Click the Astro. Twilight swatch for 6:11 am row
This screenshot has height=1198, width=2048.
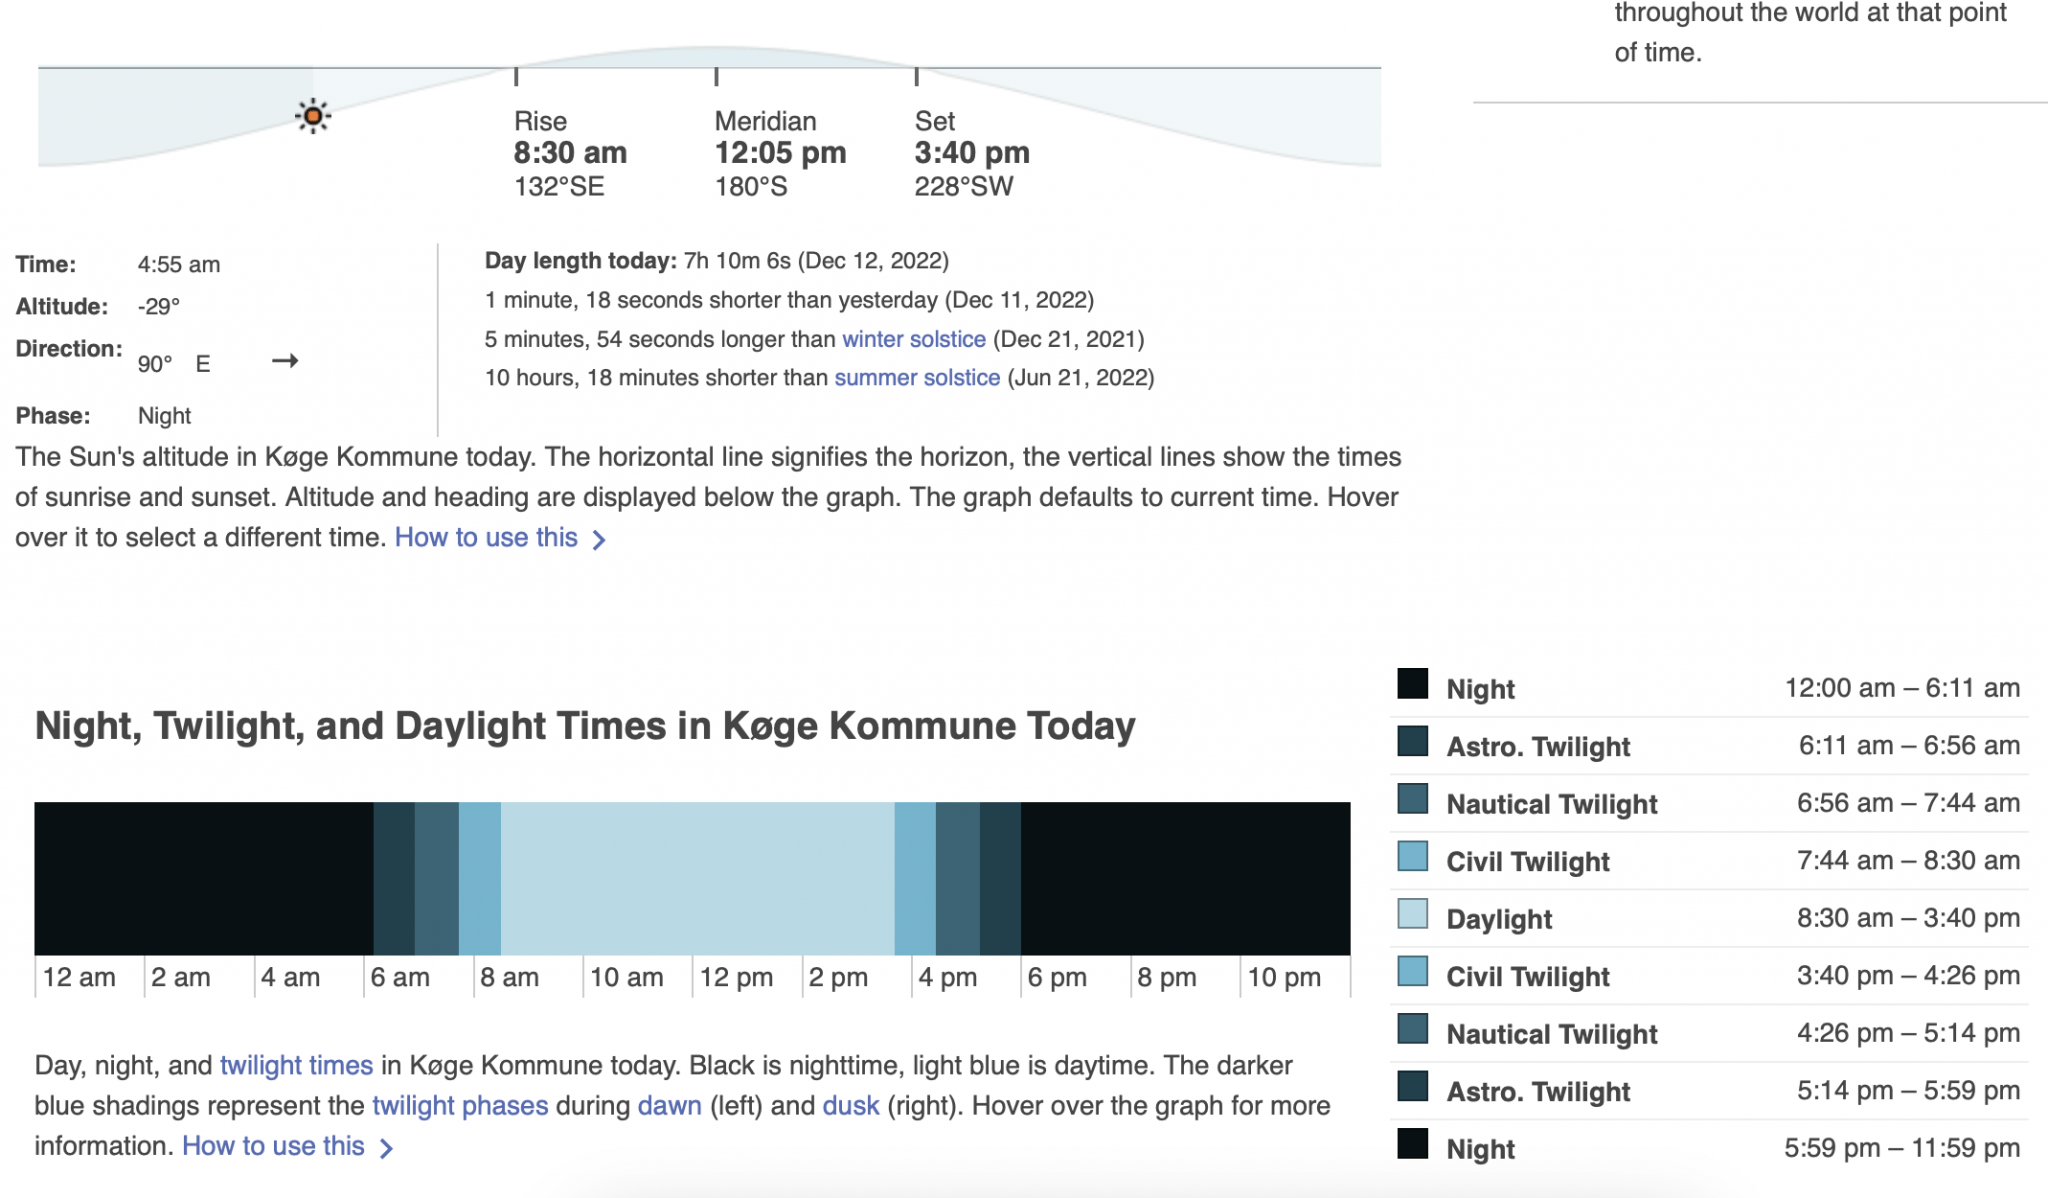(x=1412, y=741)
